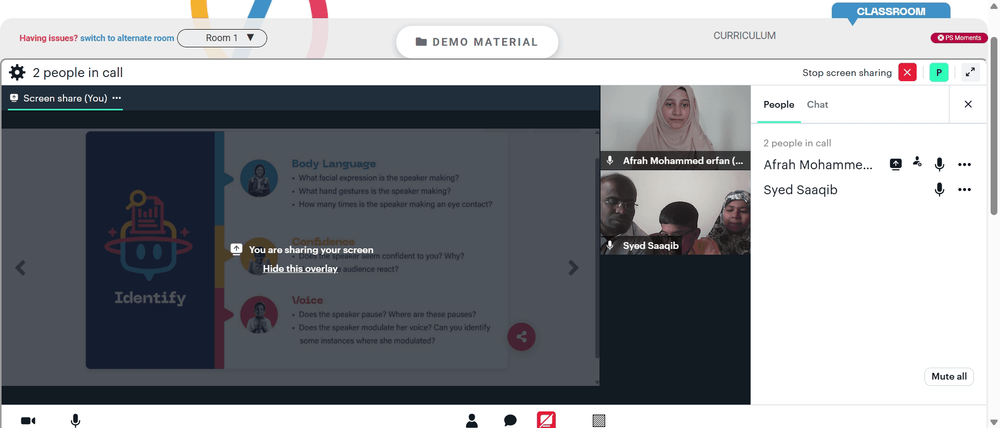Click switch to alternate room link
Image resolution: width=1000 pixels, height=428 pixels.
click(x=127, y=38)
